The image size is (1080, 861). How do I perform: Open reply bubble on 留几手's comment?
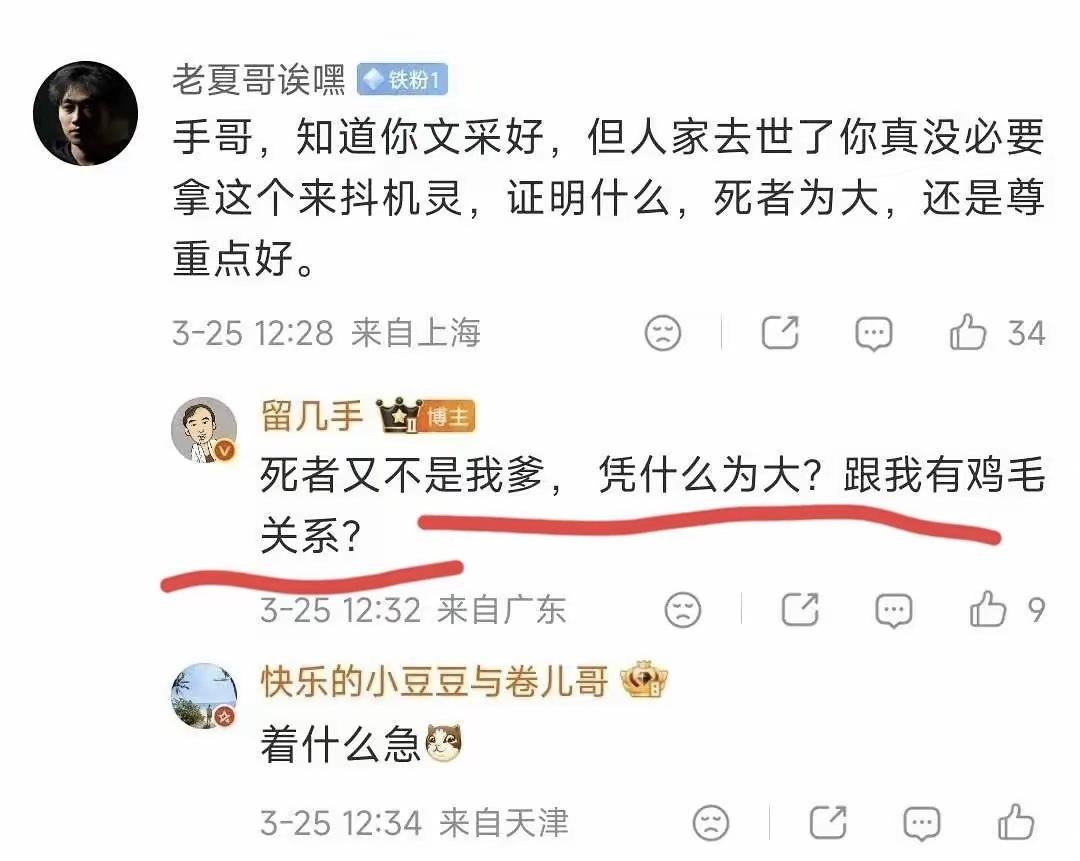(893, 611)
